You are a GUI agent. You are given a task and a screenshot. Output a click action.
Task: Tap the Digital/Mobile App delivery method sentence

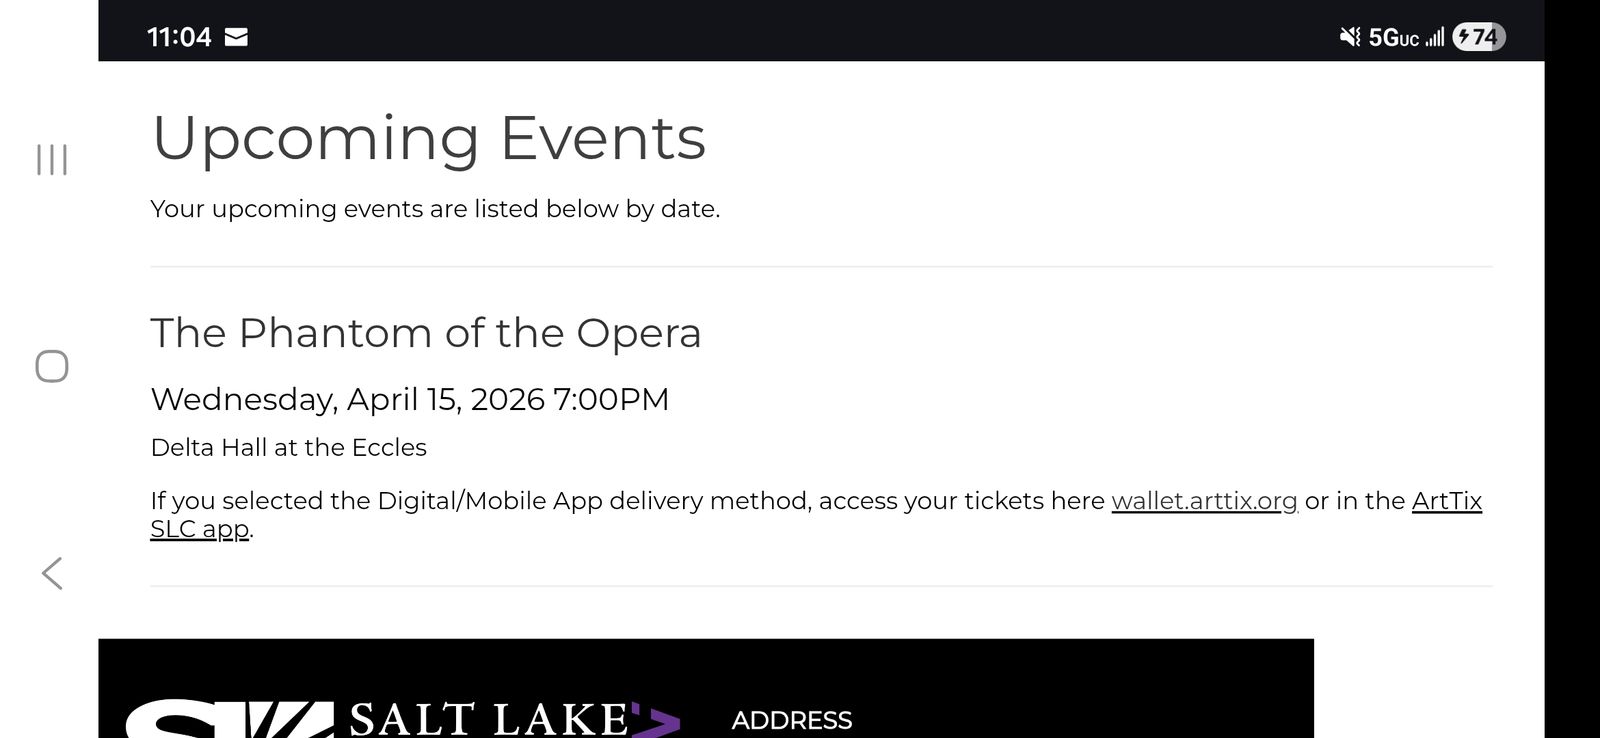(x=627, y=501)
